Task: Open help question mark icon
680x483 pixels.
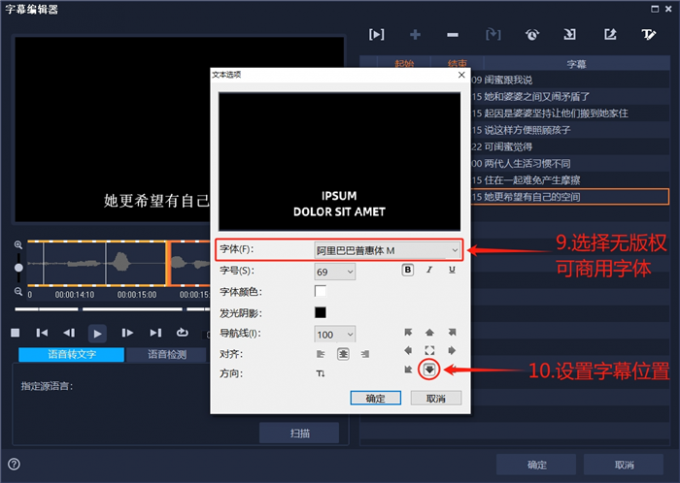Action: point(14,464)
